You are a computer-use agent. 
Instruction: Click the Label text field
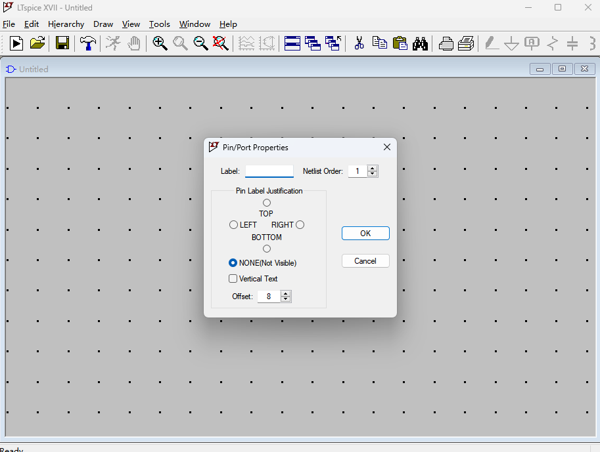269,171
